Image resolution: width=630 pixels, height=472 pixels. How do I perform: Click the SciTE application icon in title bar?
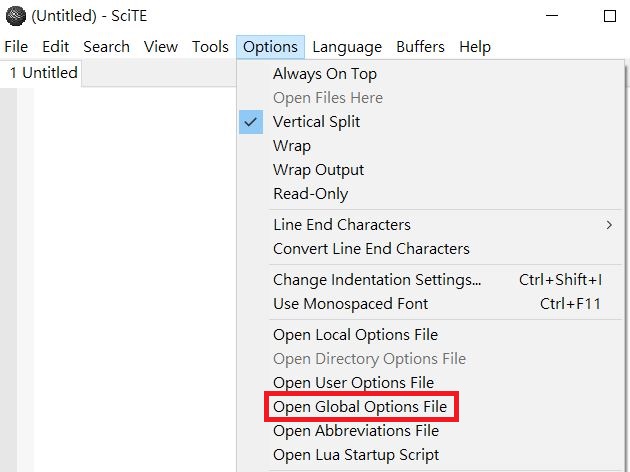pyautogui.click(x=16, y=16)
